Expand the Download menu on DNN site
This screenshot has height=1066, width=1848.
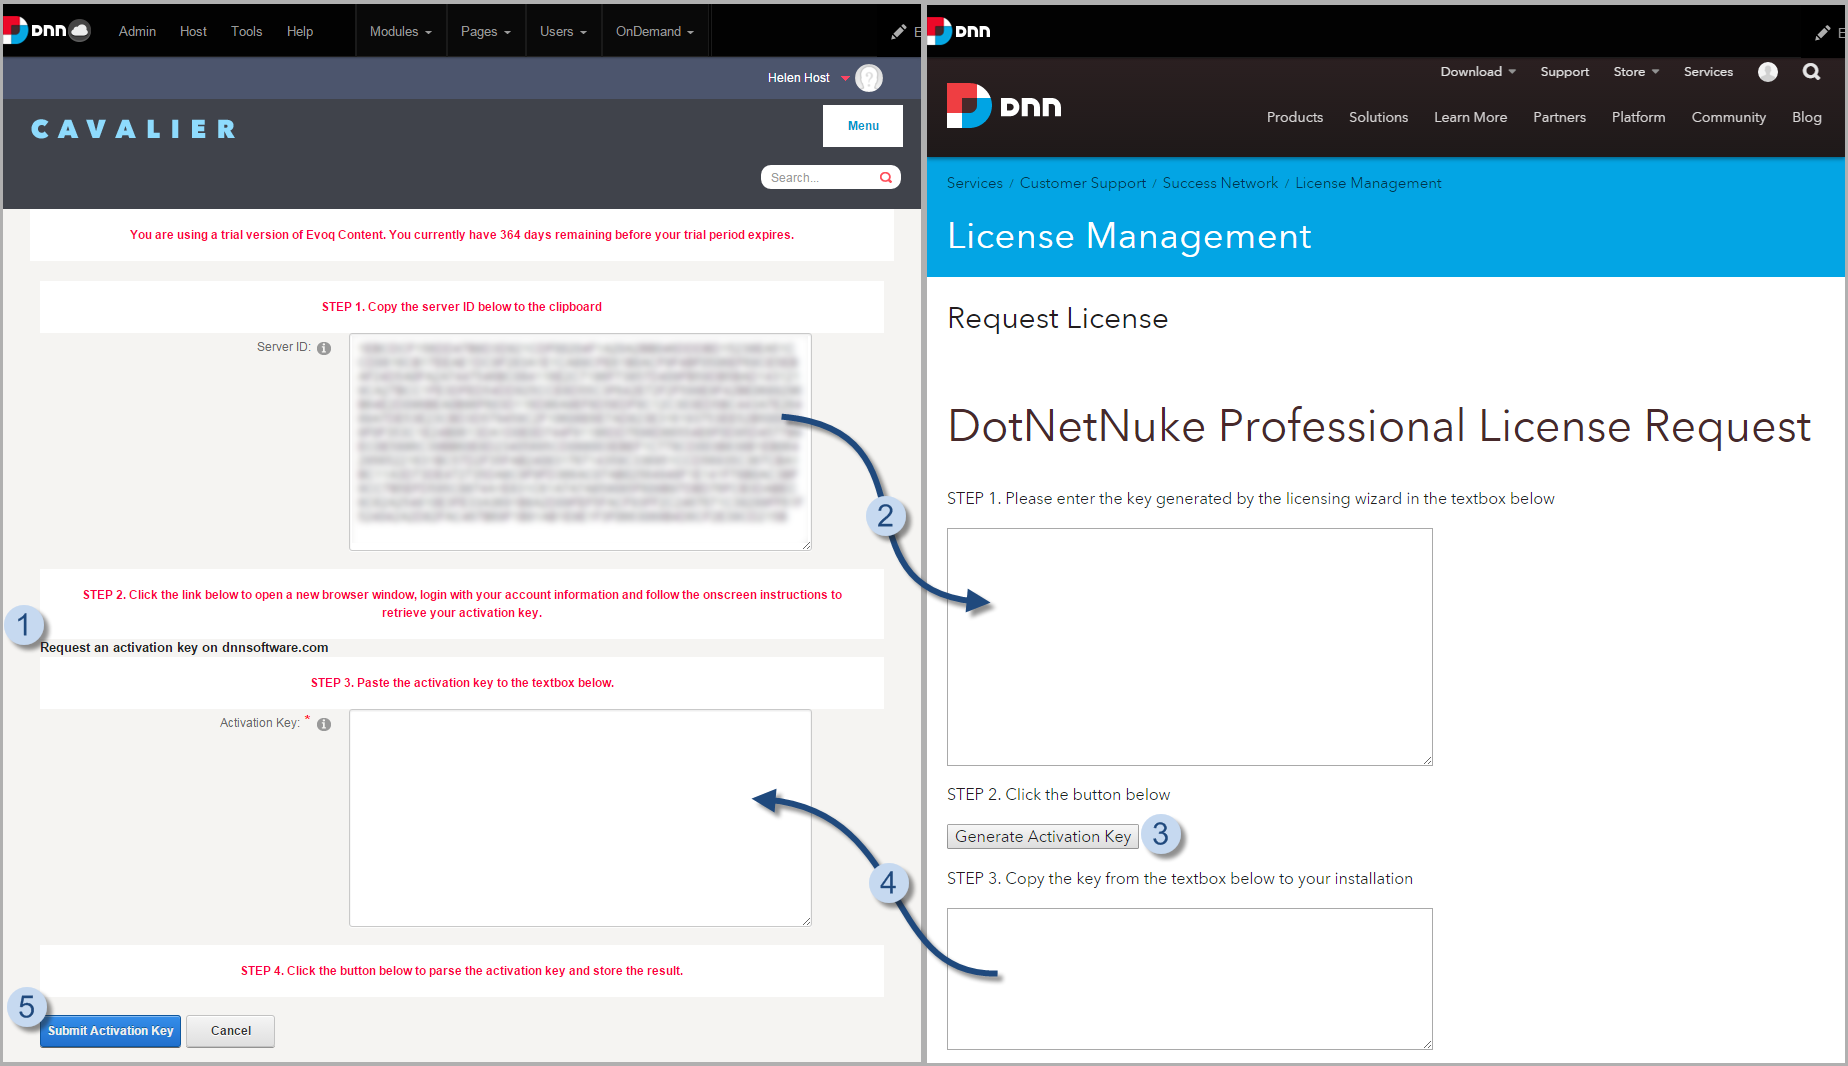pos(1478,72)
